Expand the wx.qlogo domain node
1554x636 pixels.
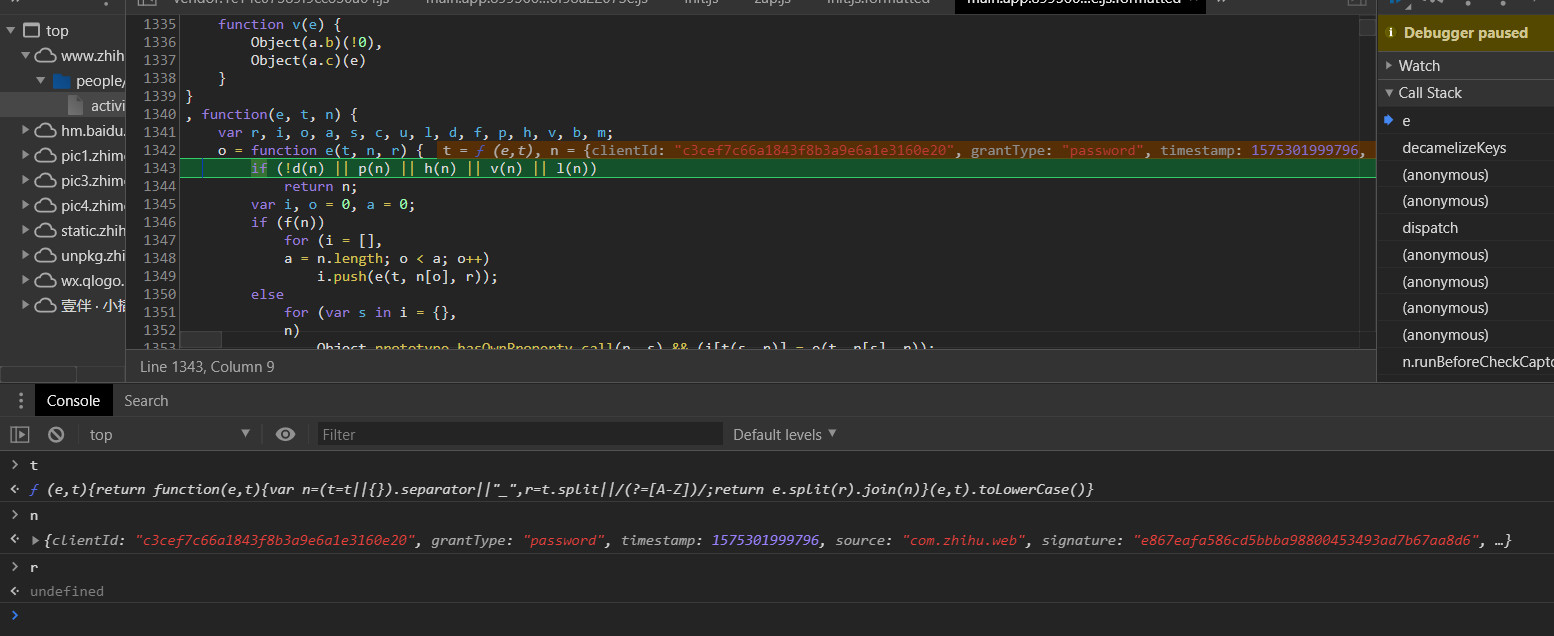26,280
